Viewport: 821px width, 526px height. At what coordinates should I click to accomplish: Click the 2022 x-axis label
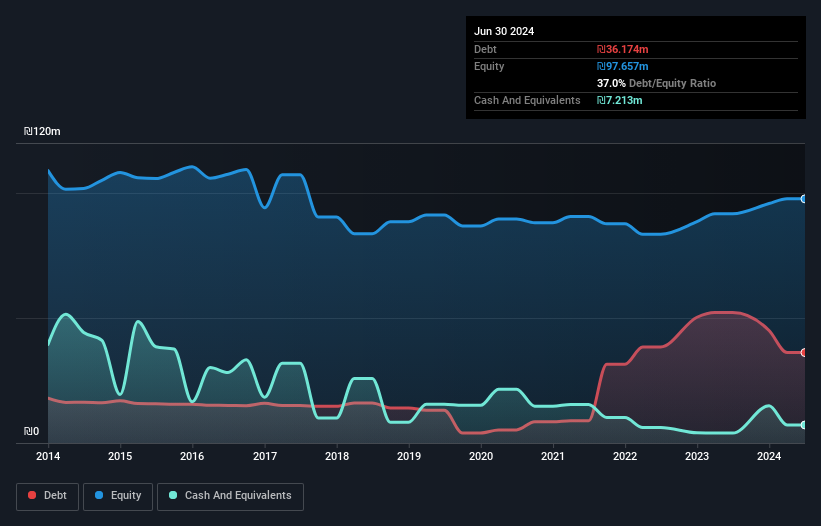pyautogui.click(x=625, y=456)
